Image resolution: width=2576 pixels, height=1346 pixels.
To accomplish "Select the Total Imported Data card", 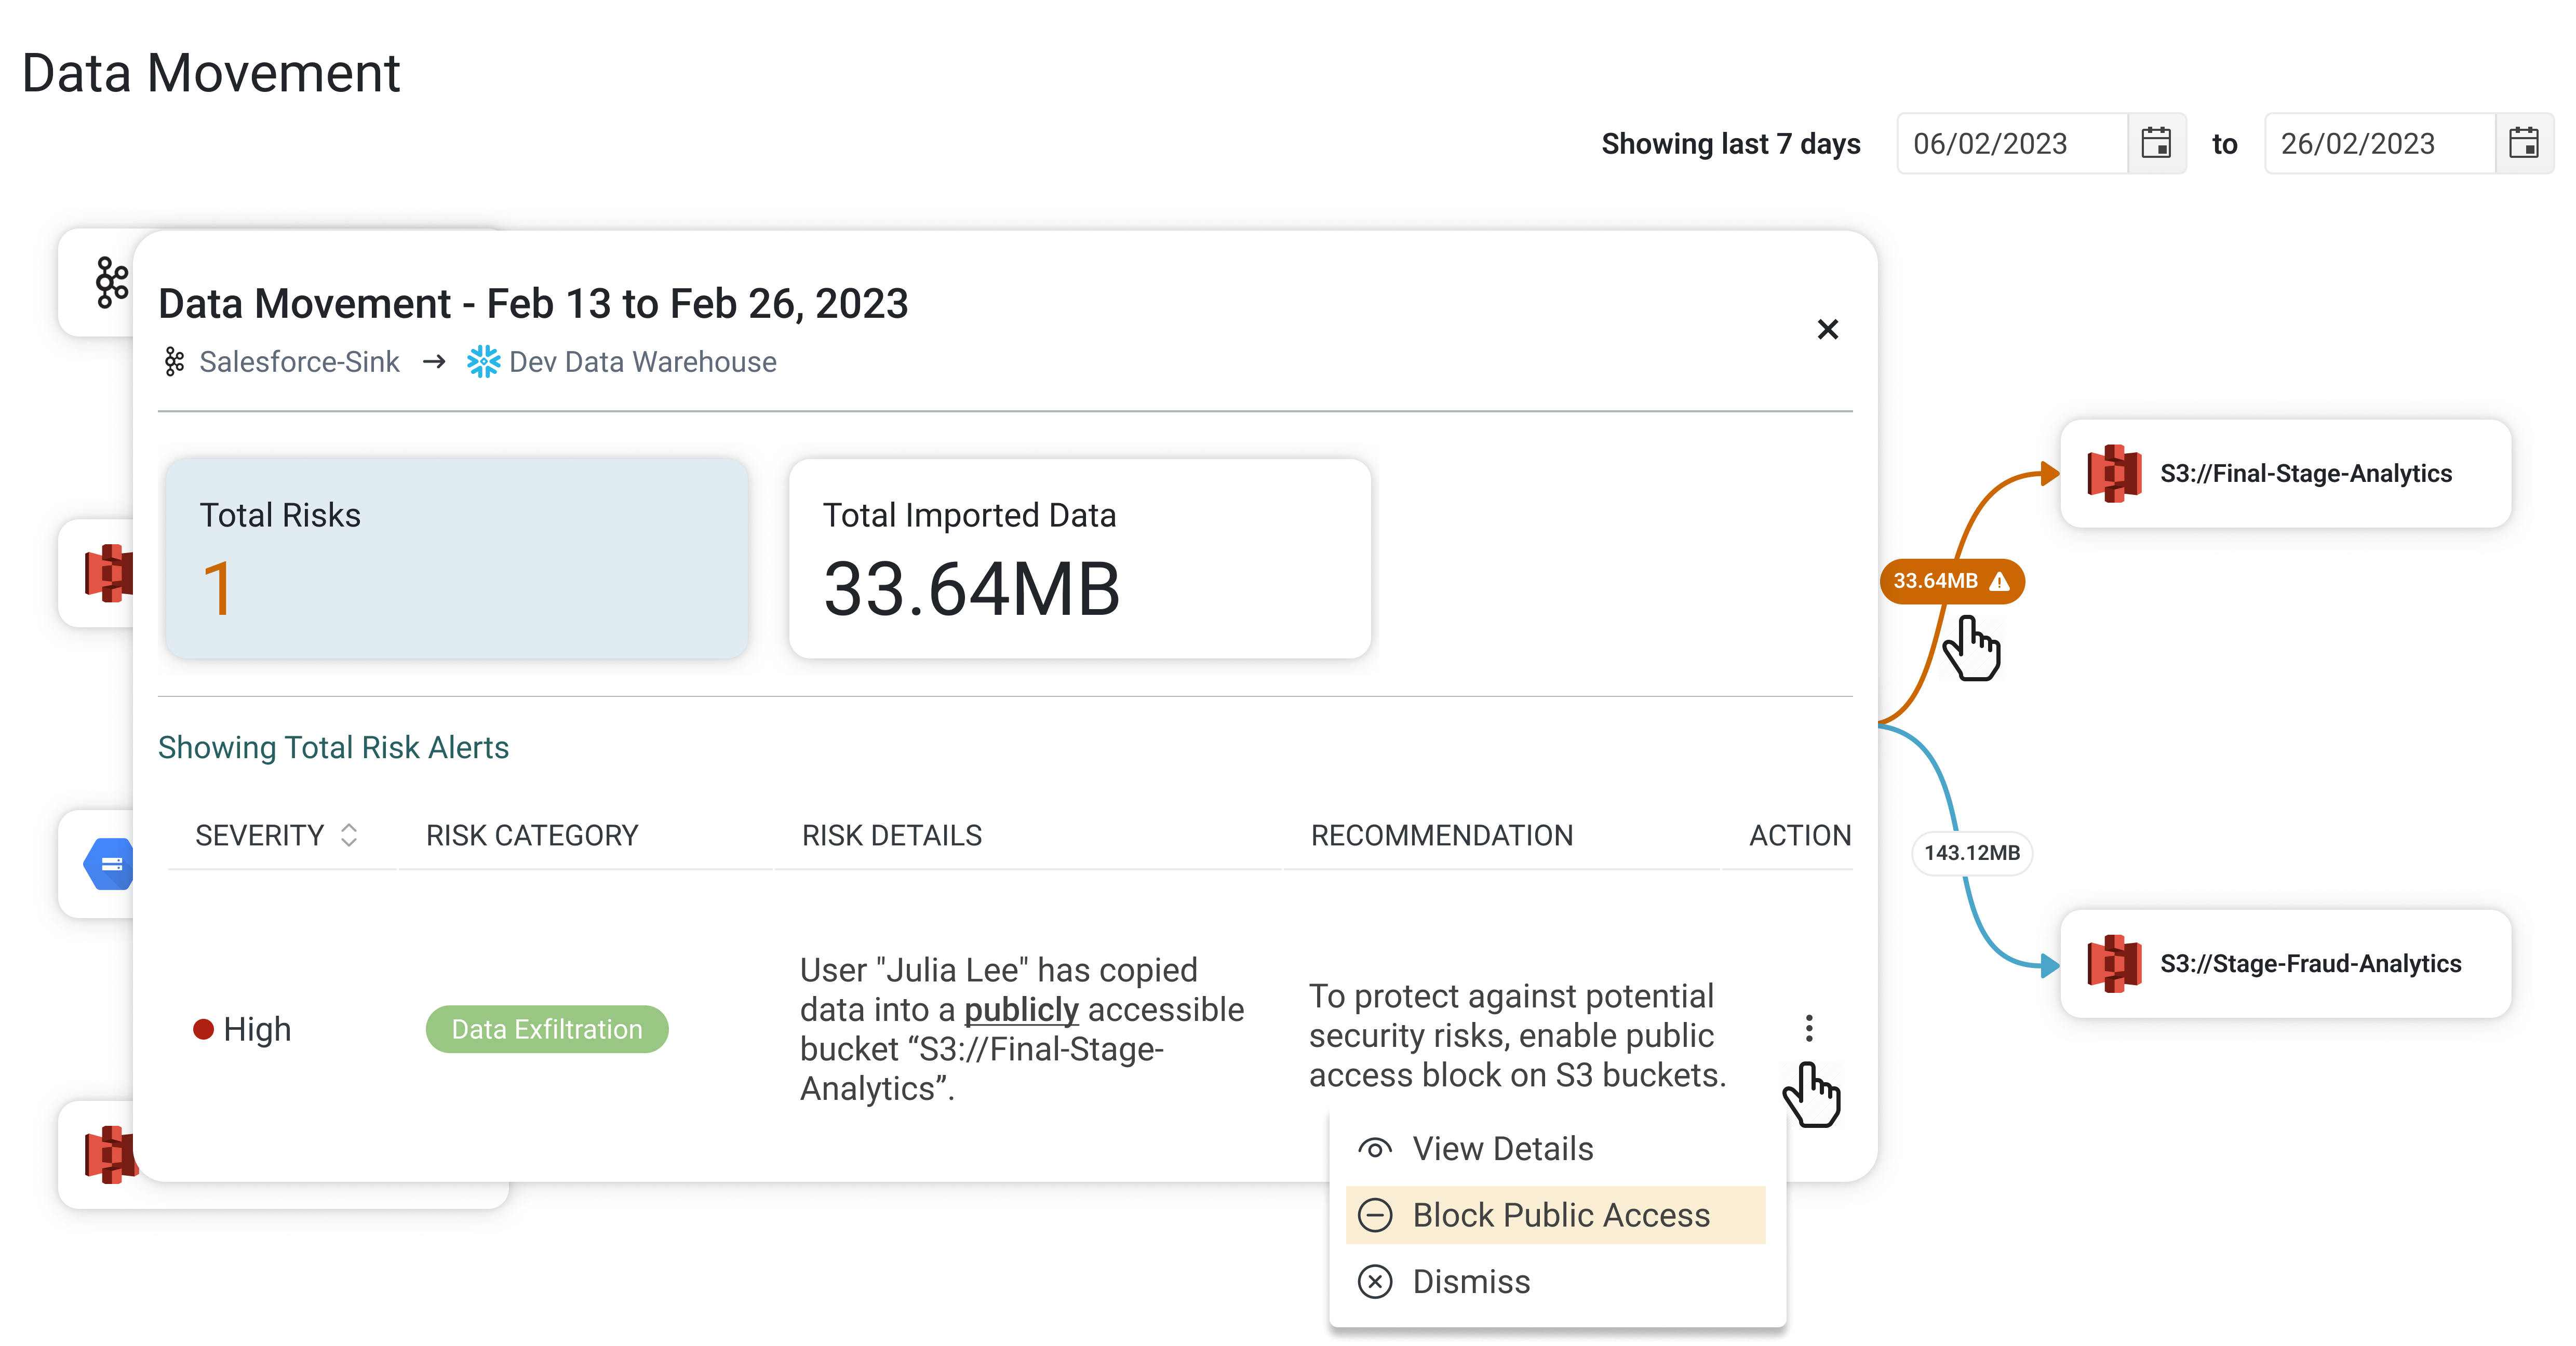I will pyautogui.click(x=1080, y=559).
